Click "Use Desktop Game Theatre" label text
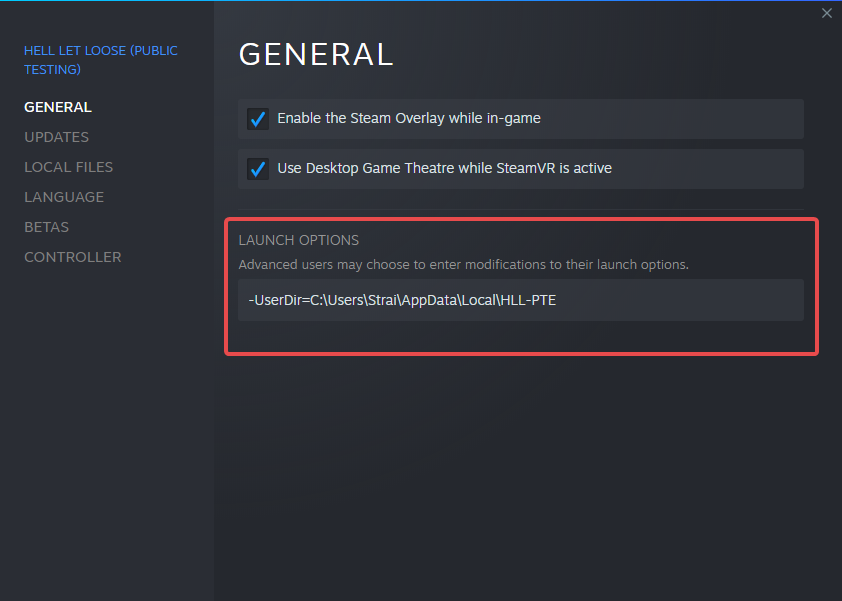 pyautogui.click(x=444, y=169)
